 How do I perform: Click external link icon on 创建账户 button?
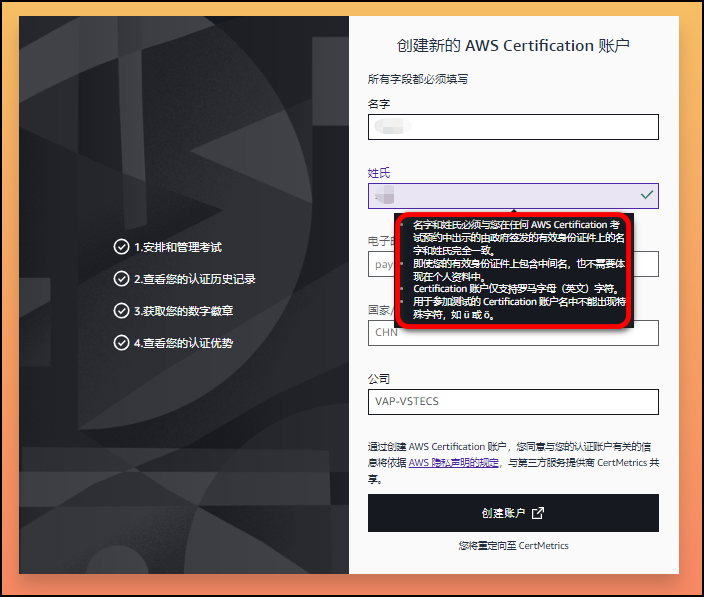tap(537, 513)
